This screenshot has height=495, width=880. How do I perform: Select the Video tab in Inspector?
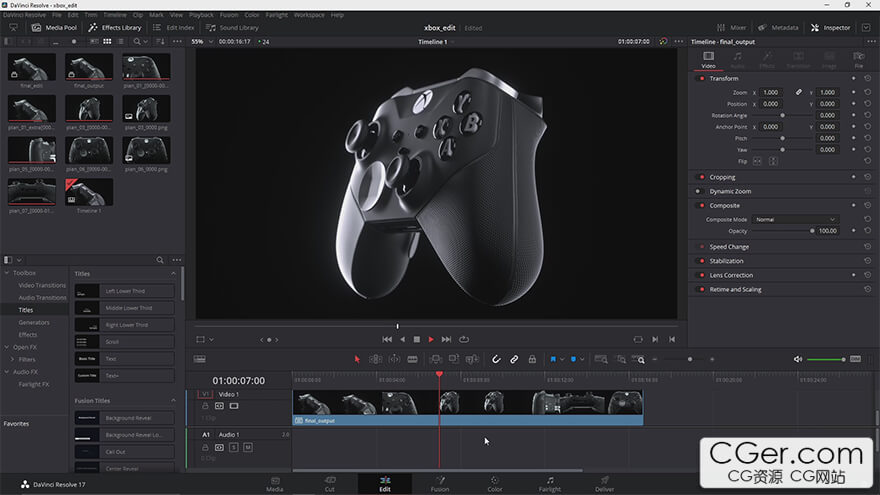click(708, 59)
